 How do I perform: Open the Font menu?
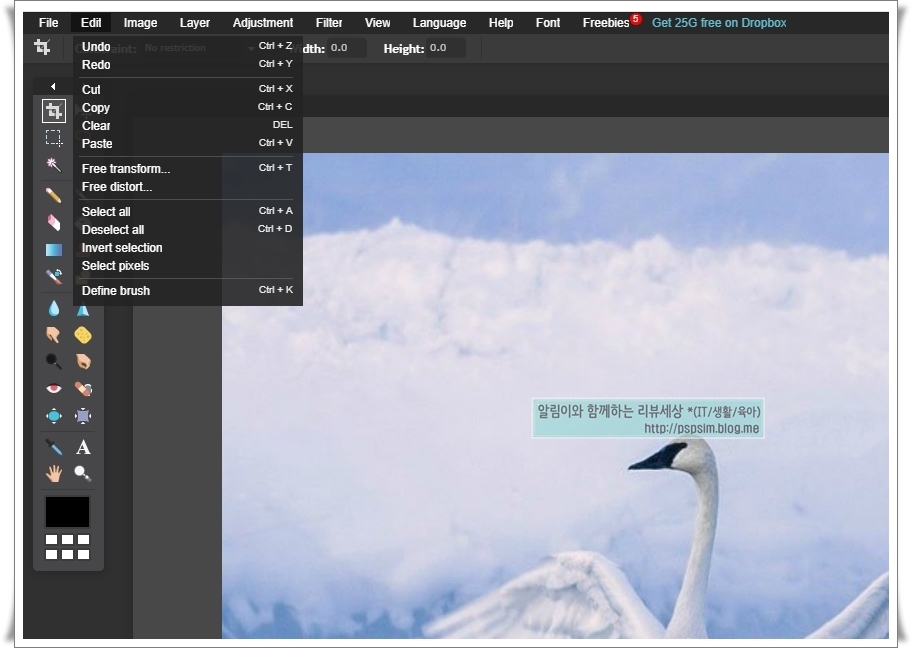[548, 23]
